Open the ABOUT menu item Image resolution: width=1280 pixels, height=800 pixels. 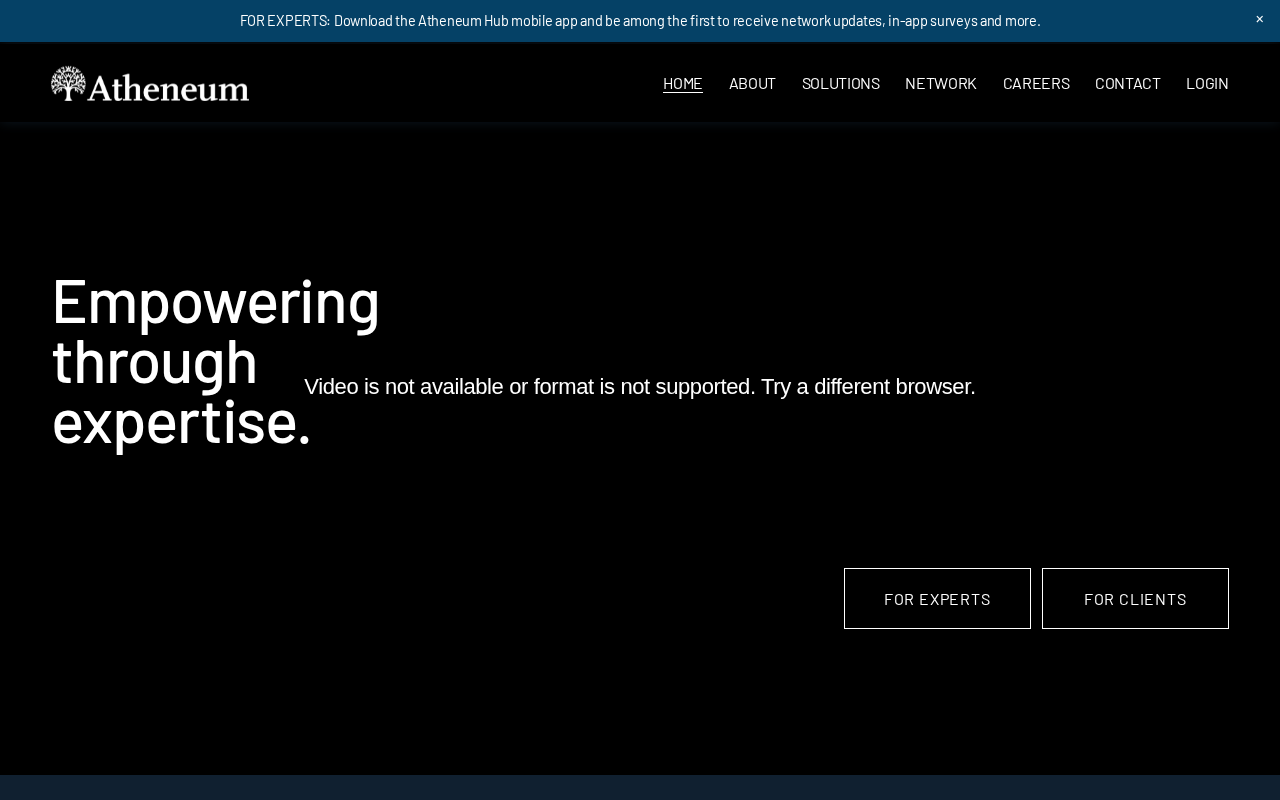(752, 83)
